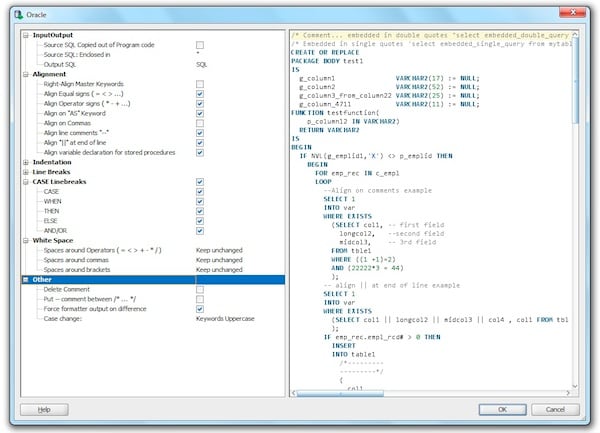Collapse the White Space section
The width and height of the screenshot is (600, 433).
click(25, 240)
